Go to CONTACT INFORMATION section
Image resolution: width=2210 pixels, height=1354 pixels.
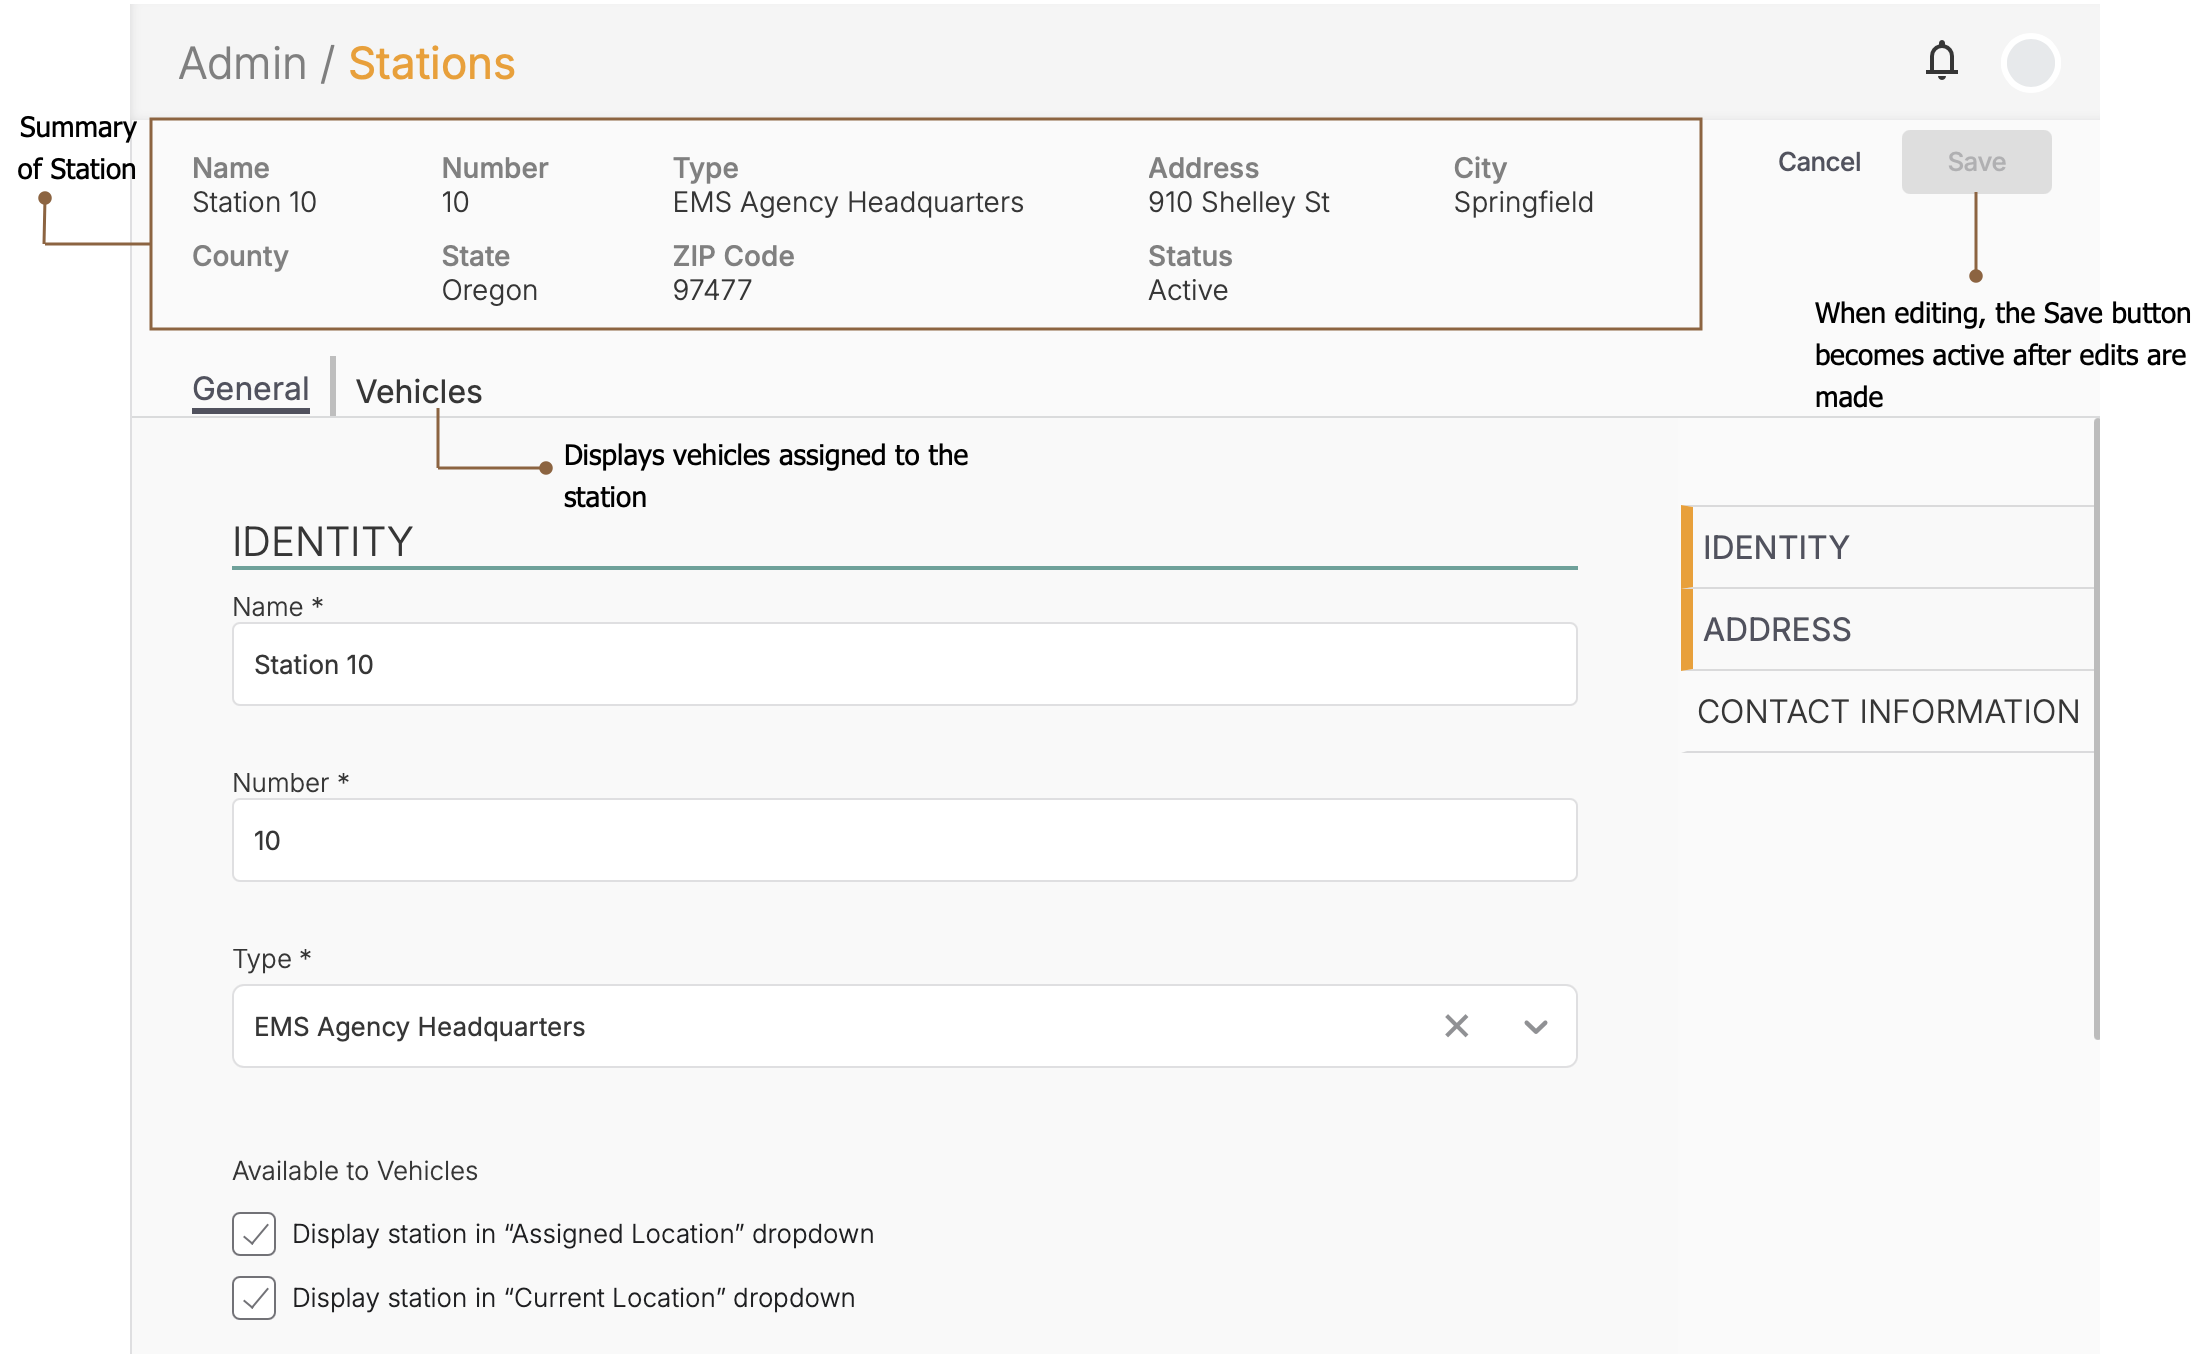click(1888, 711)
